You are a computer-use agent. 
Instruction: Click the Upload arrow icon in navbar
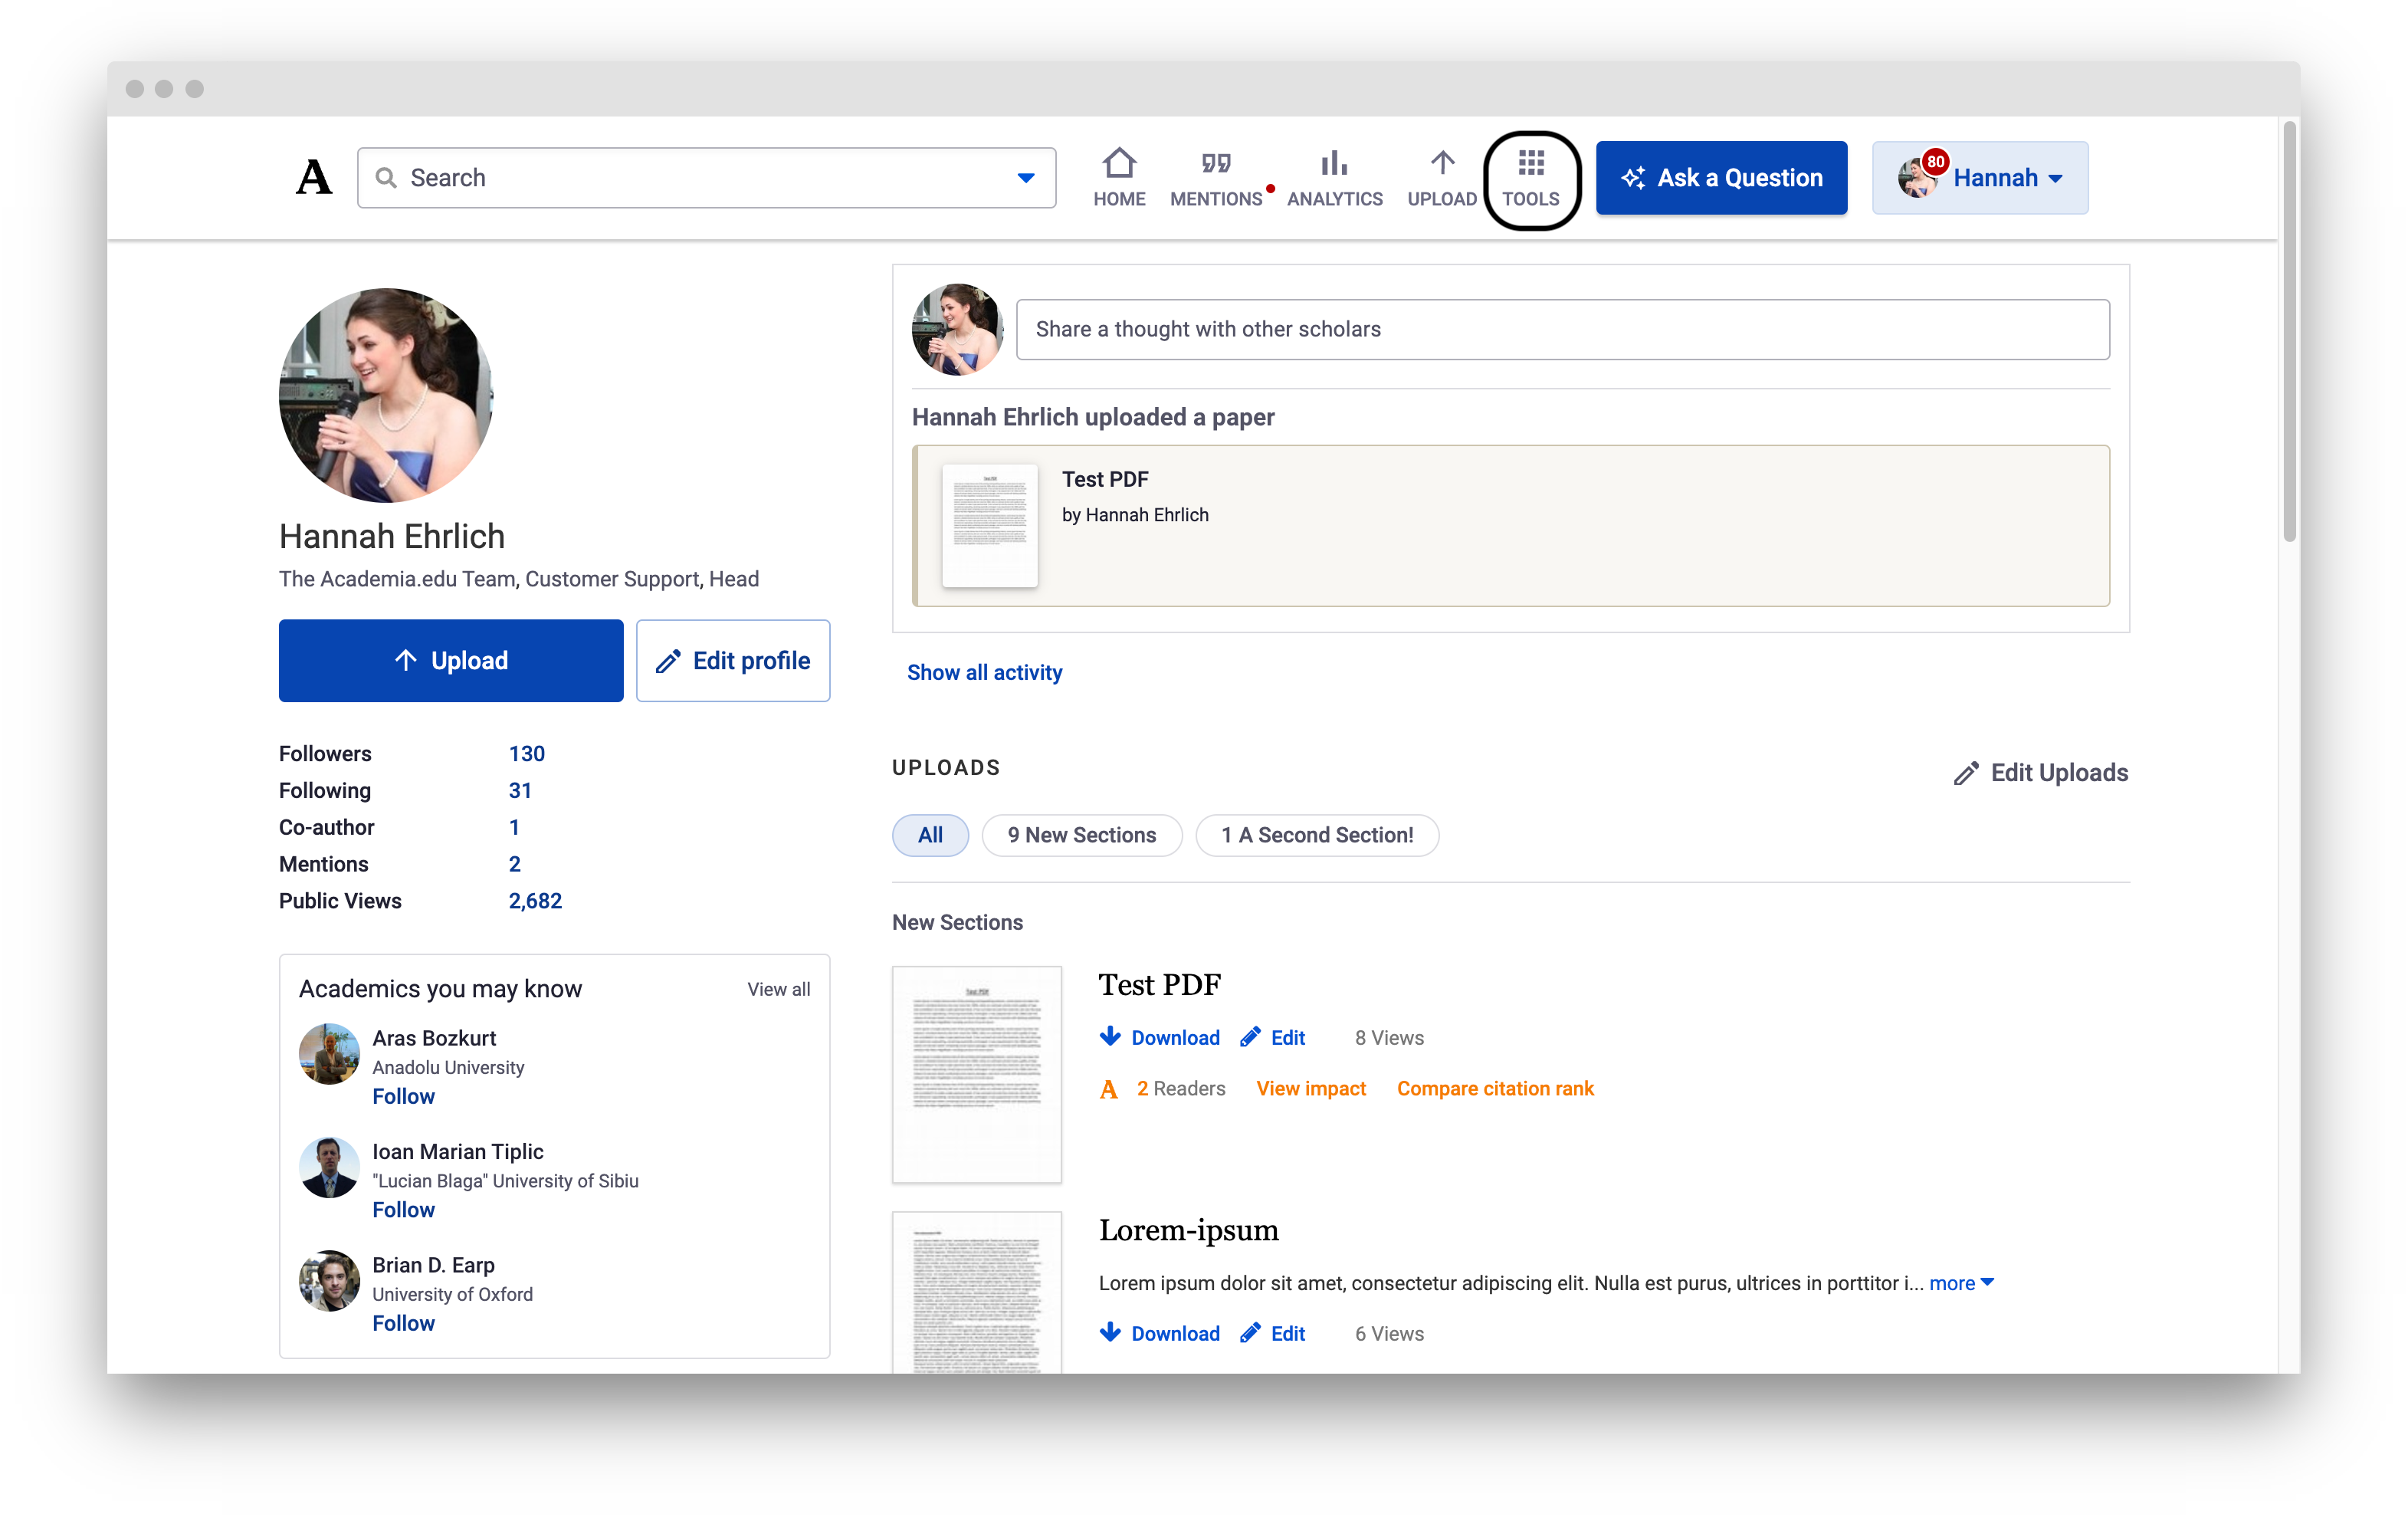click(1442, 162)
